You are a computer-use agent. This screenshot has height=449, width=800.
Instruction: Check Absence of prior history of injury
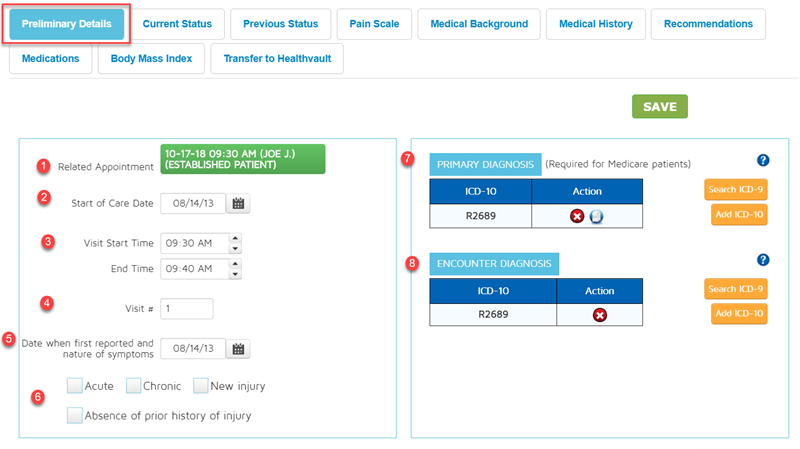(x=75, y=415)
